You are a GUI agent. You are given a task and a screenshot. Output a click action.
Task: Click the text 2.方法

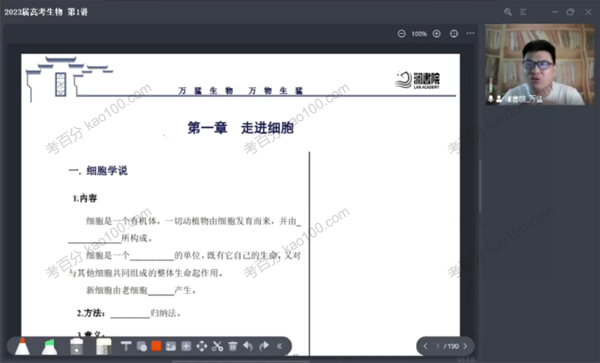(91, 313)
